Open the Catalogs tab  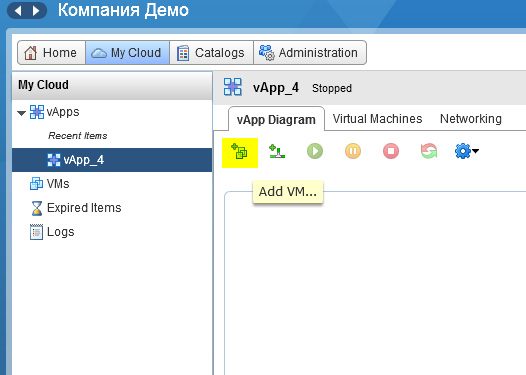click(x=211, y=53)
